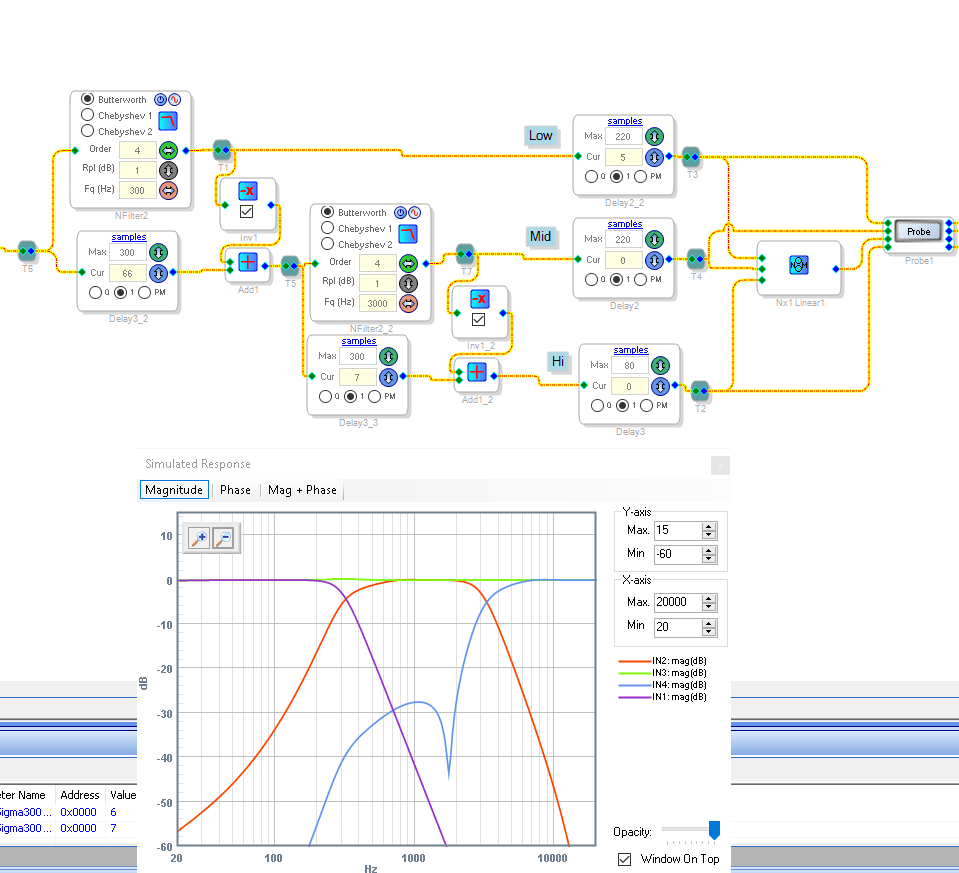The image size is (959, 873).
Task: Click the orange Fq adjust icon in NFilter2_2
Action: (x=408, y=303)
